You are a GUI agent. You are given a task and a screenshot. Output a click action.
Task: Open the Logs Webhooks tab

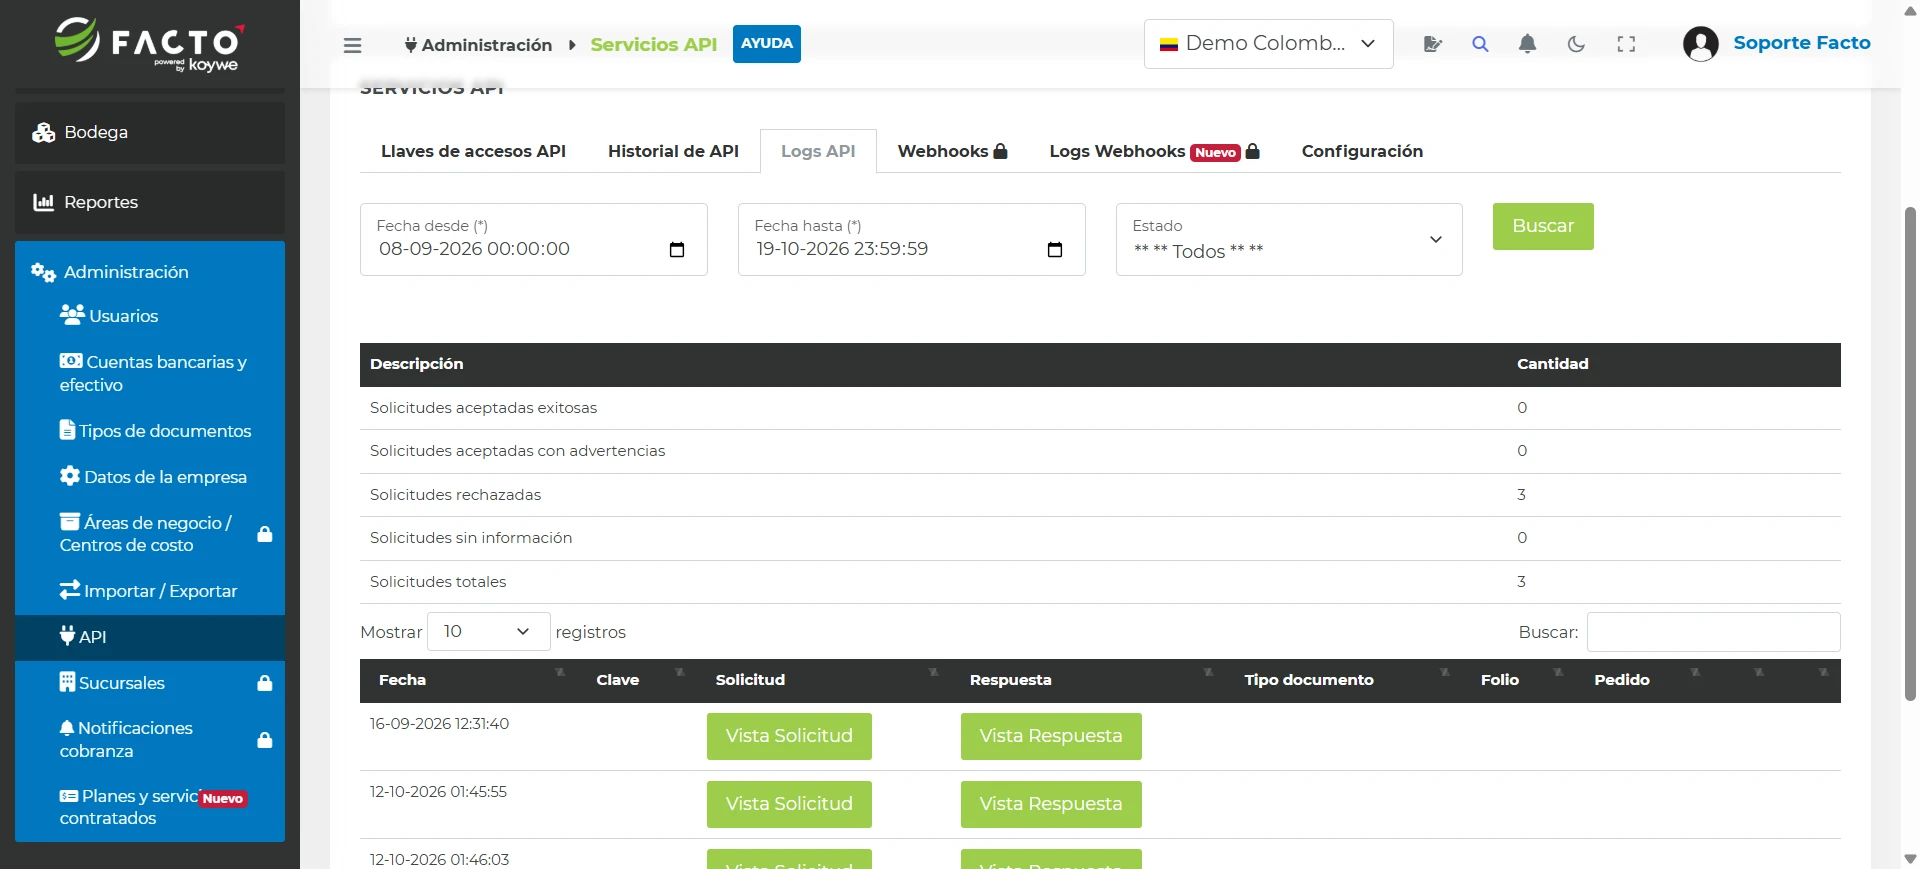pos(1154,151)
